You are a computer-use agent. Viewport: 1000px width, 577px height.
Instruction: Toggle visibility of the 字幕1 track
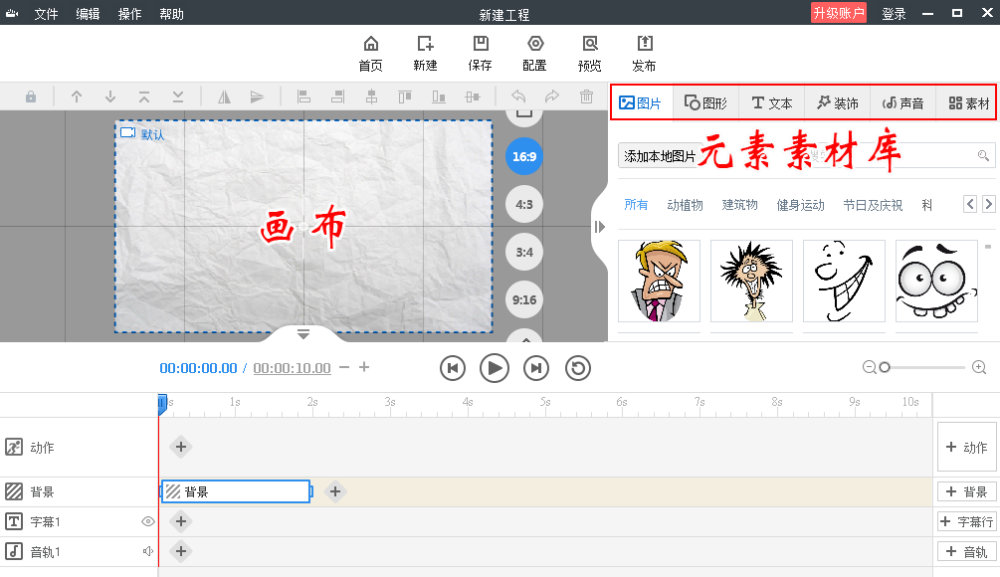pos(147,521)
